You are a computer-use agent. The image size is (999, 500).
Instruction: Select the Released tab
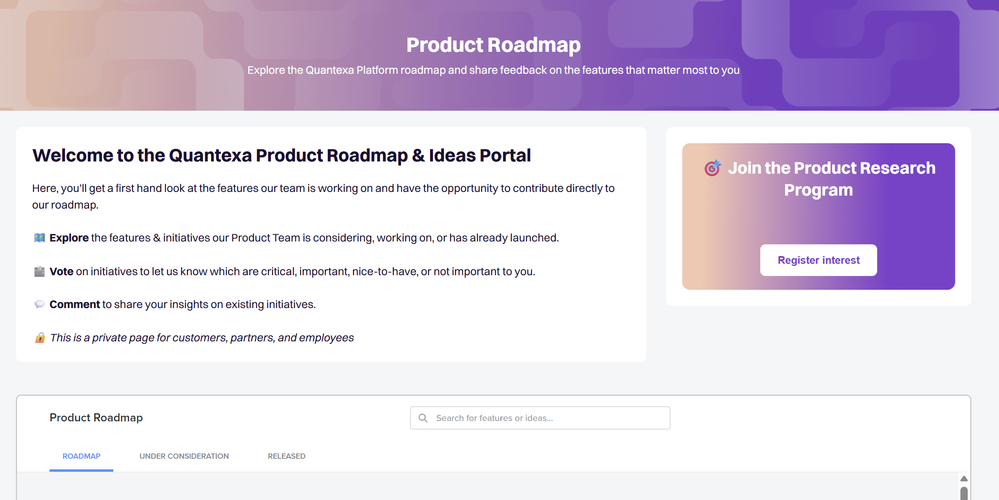pos(286,456)
